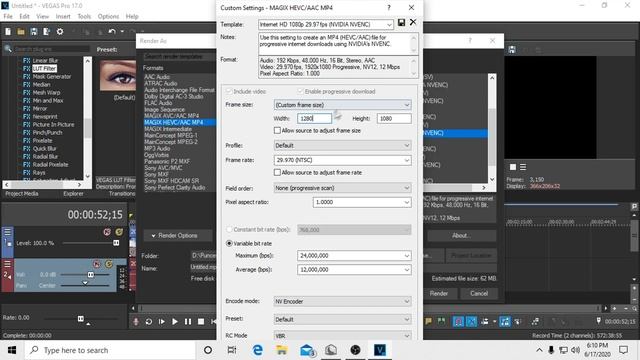Adjust the playback Rate slider

(81, 318)
